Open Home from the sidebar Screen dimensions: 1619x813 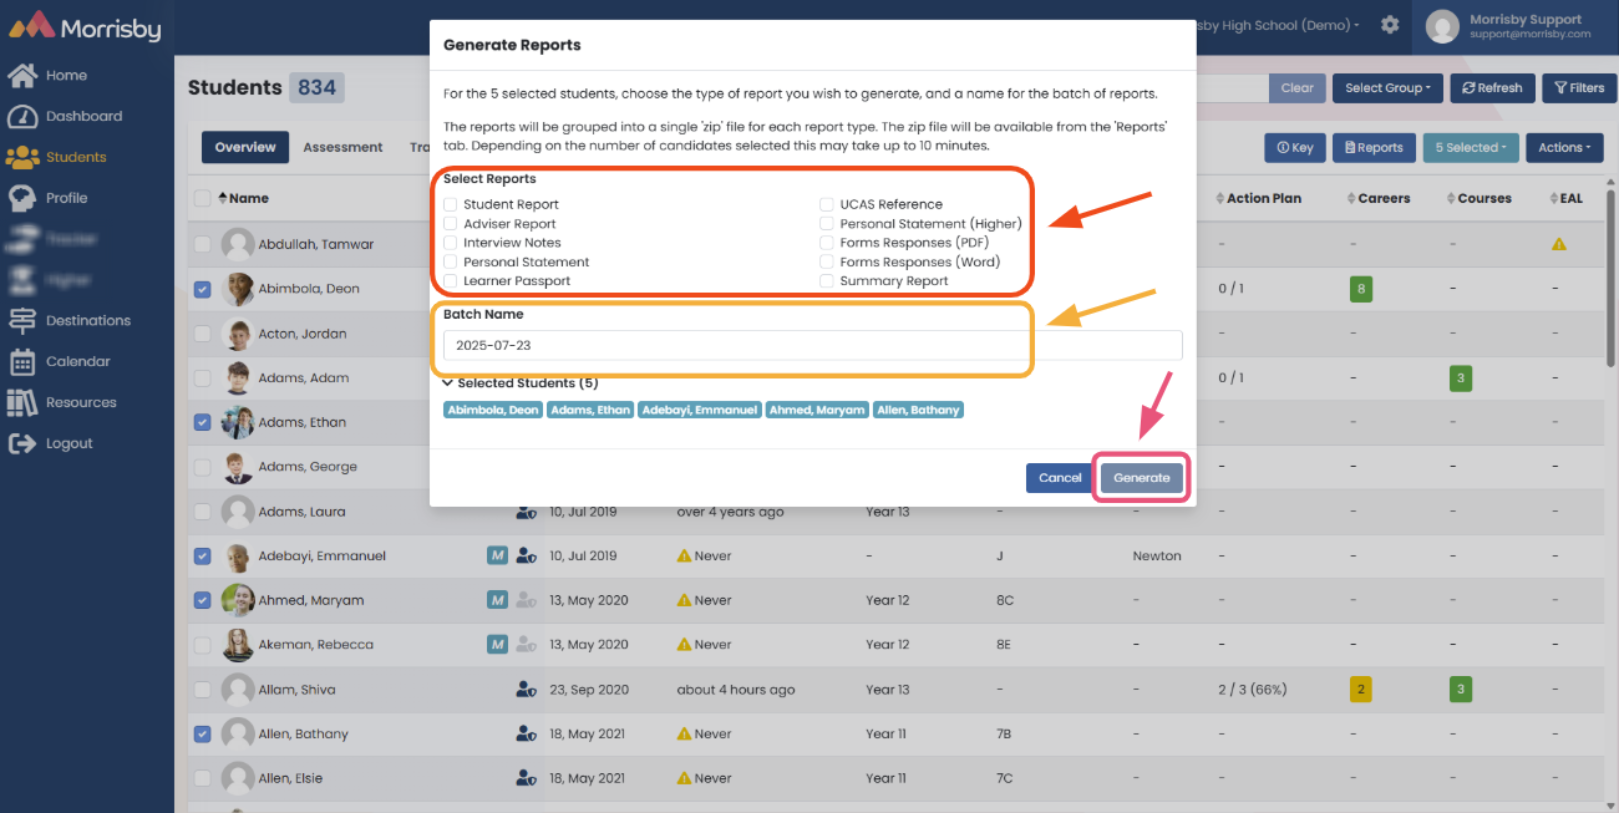click(48, 75)
